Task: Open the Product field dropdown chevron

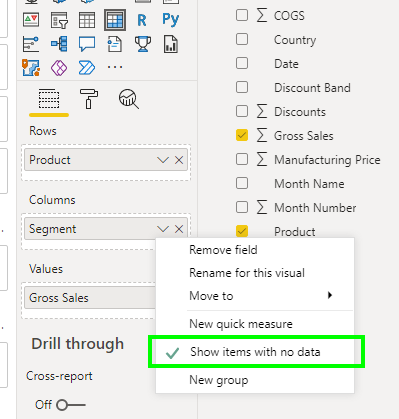Action: pos(163,160)
